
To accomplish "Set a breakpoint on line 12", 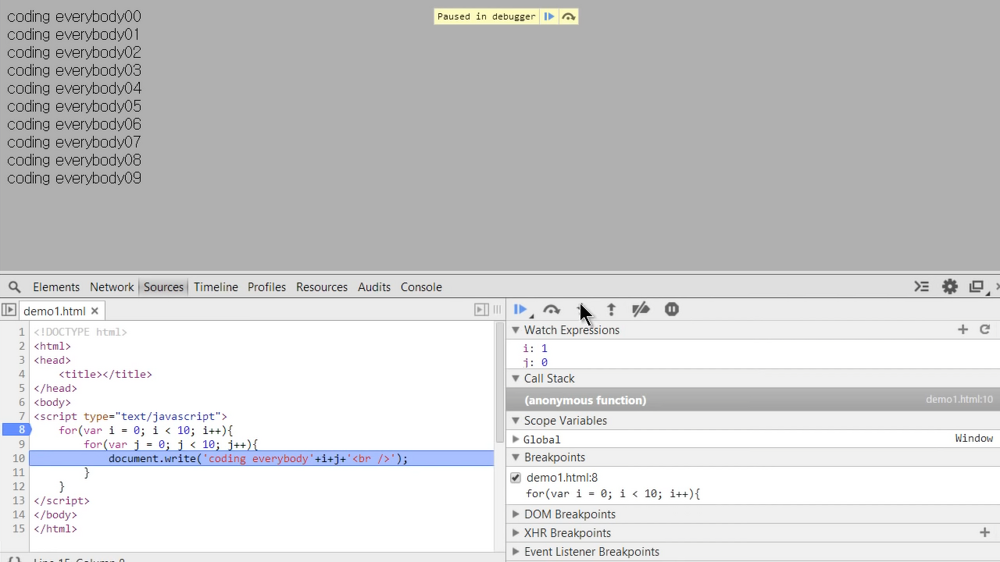I will [x=18, y=486].
